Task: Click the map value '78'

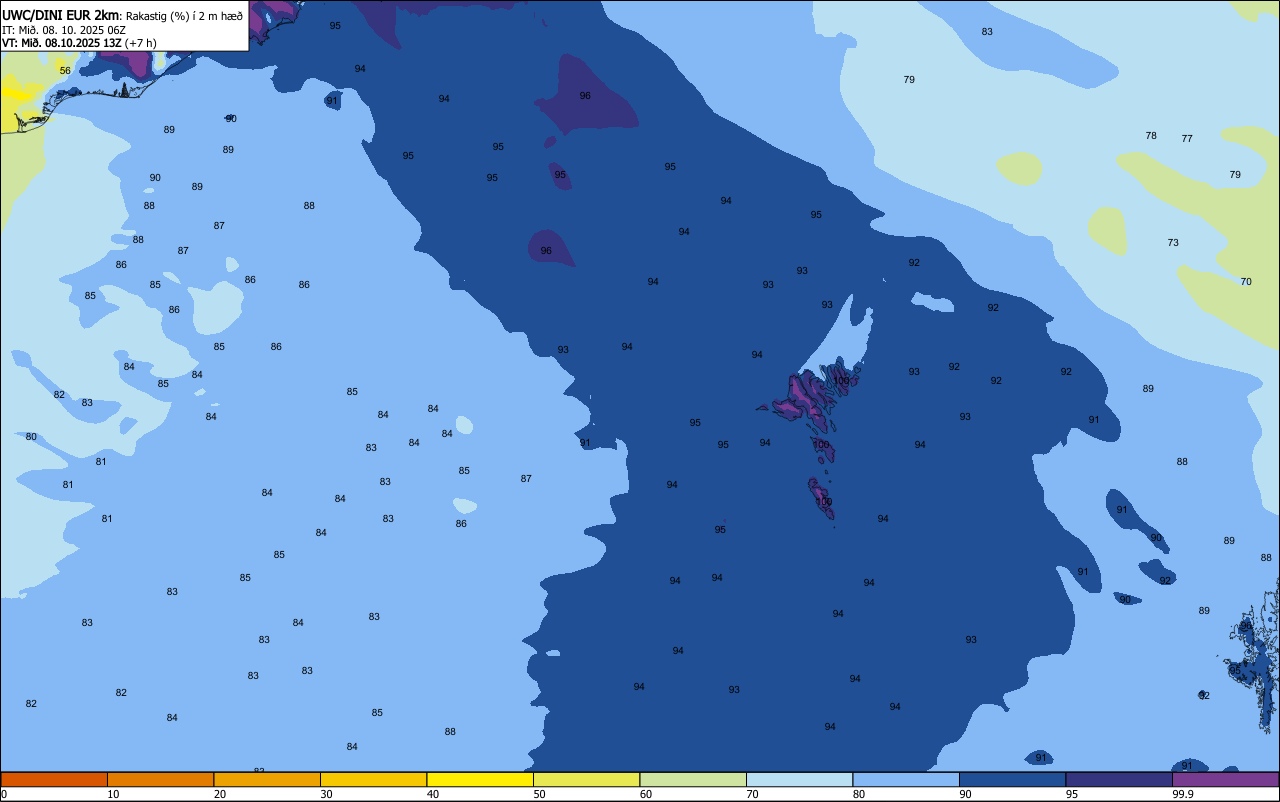Action: point(1151,136)
